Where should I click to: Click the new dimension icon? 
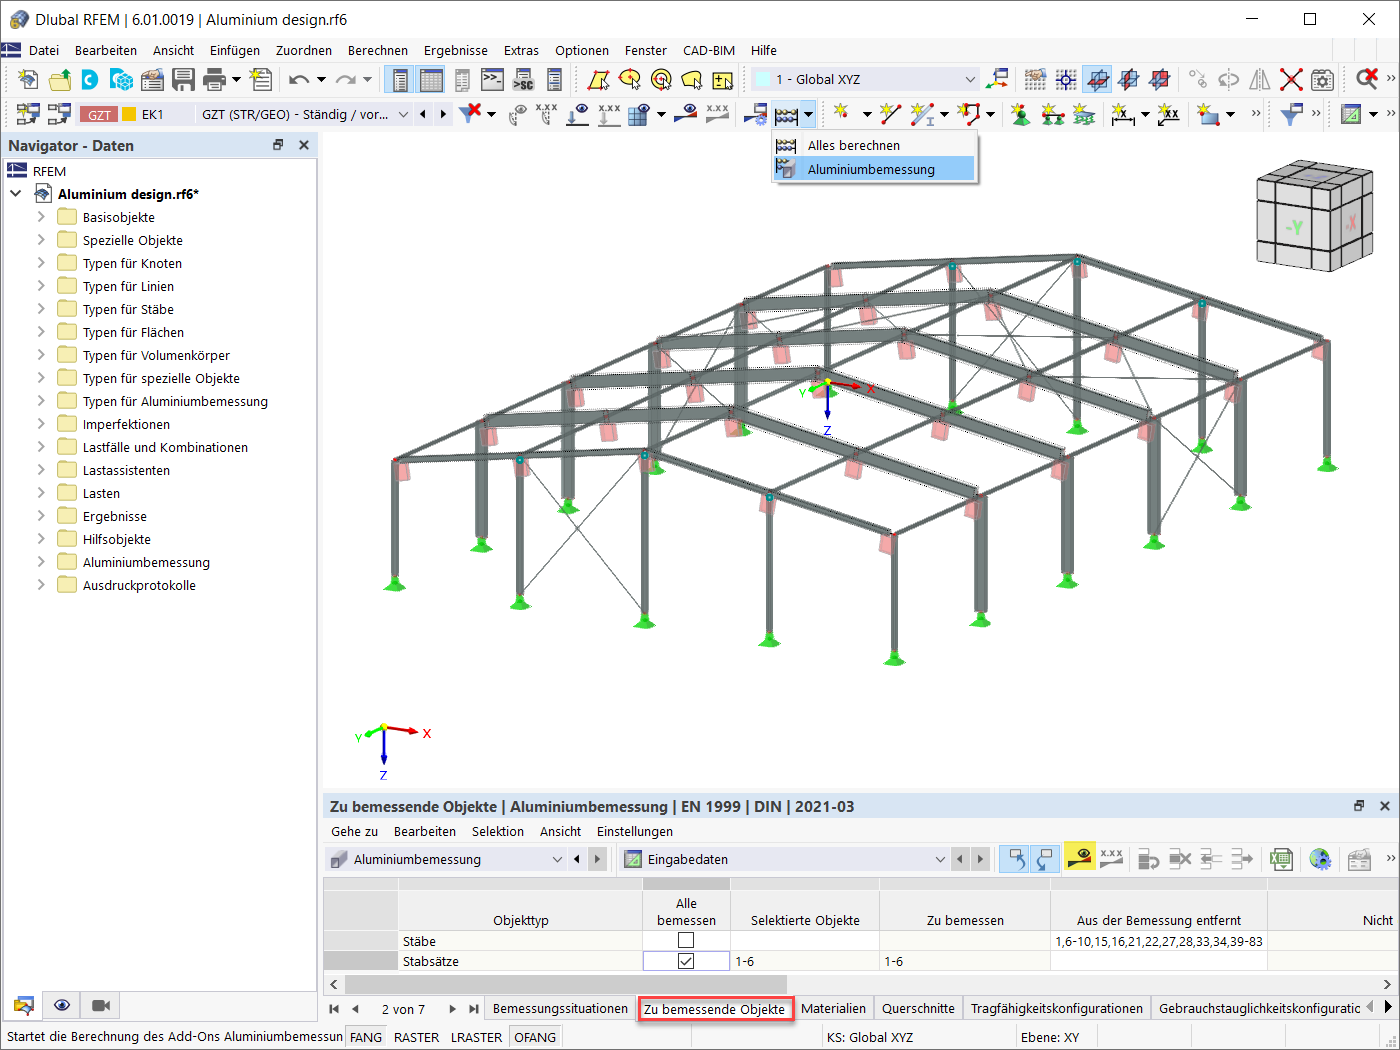point(1123,115)
